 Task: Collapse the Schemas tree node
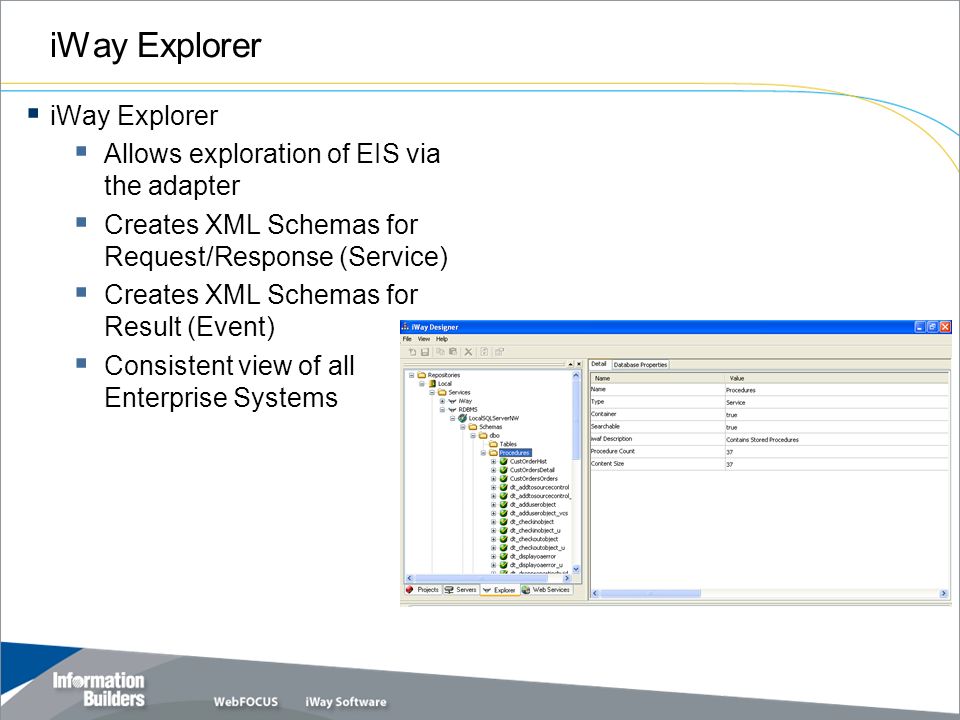463,427
